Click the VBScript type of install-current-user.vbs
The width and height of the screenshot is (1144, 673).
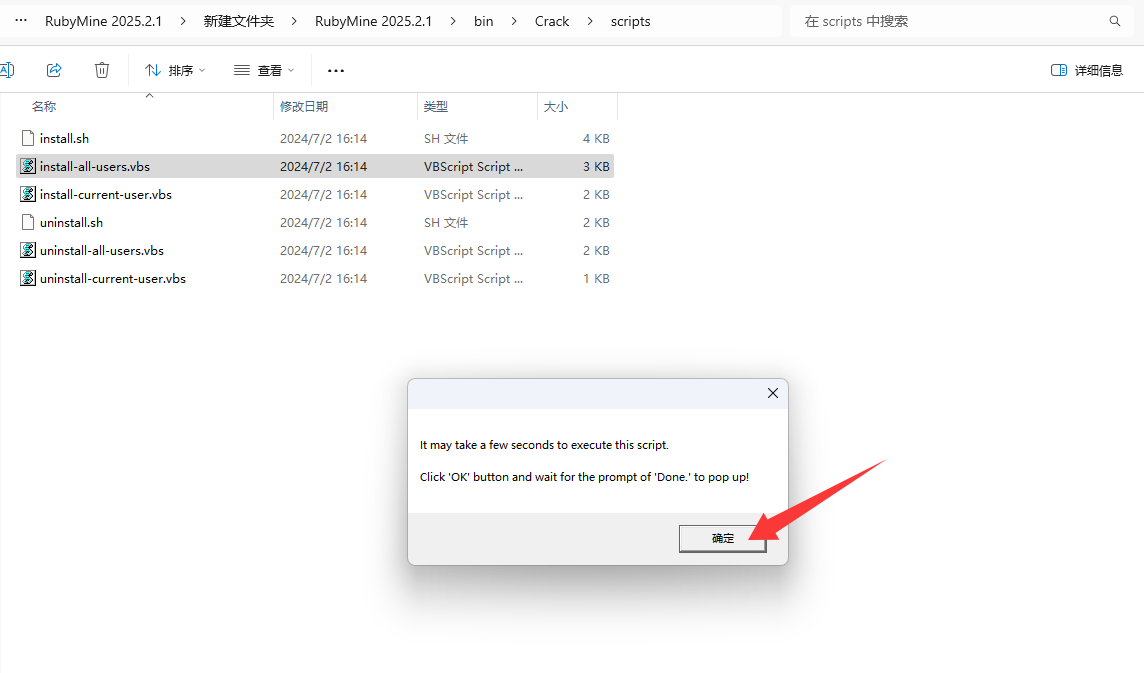click(474, 194)
